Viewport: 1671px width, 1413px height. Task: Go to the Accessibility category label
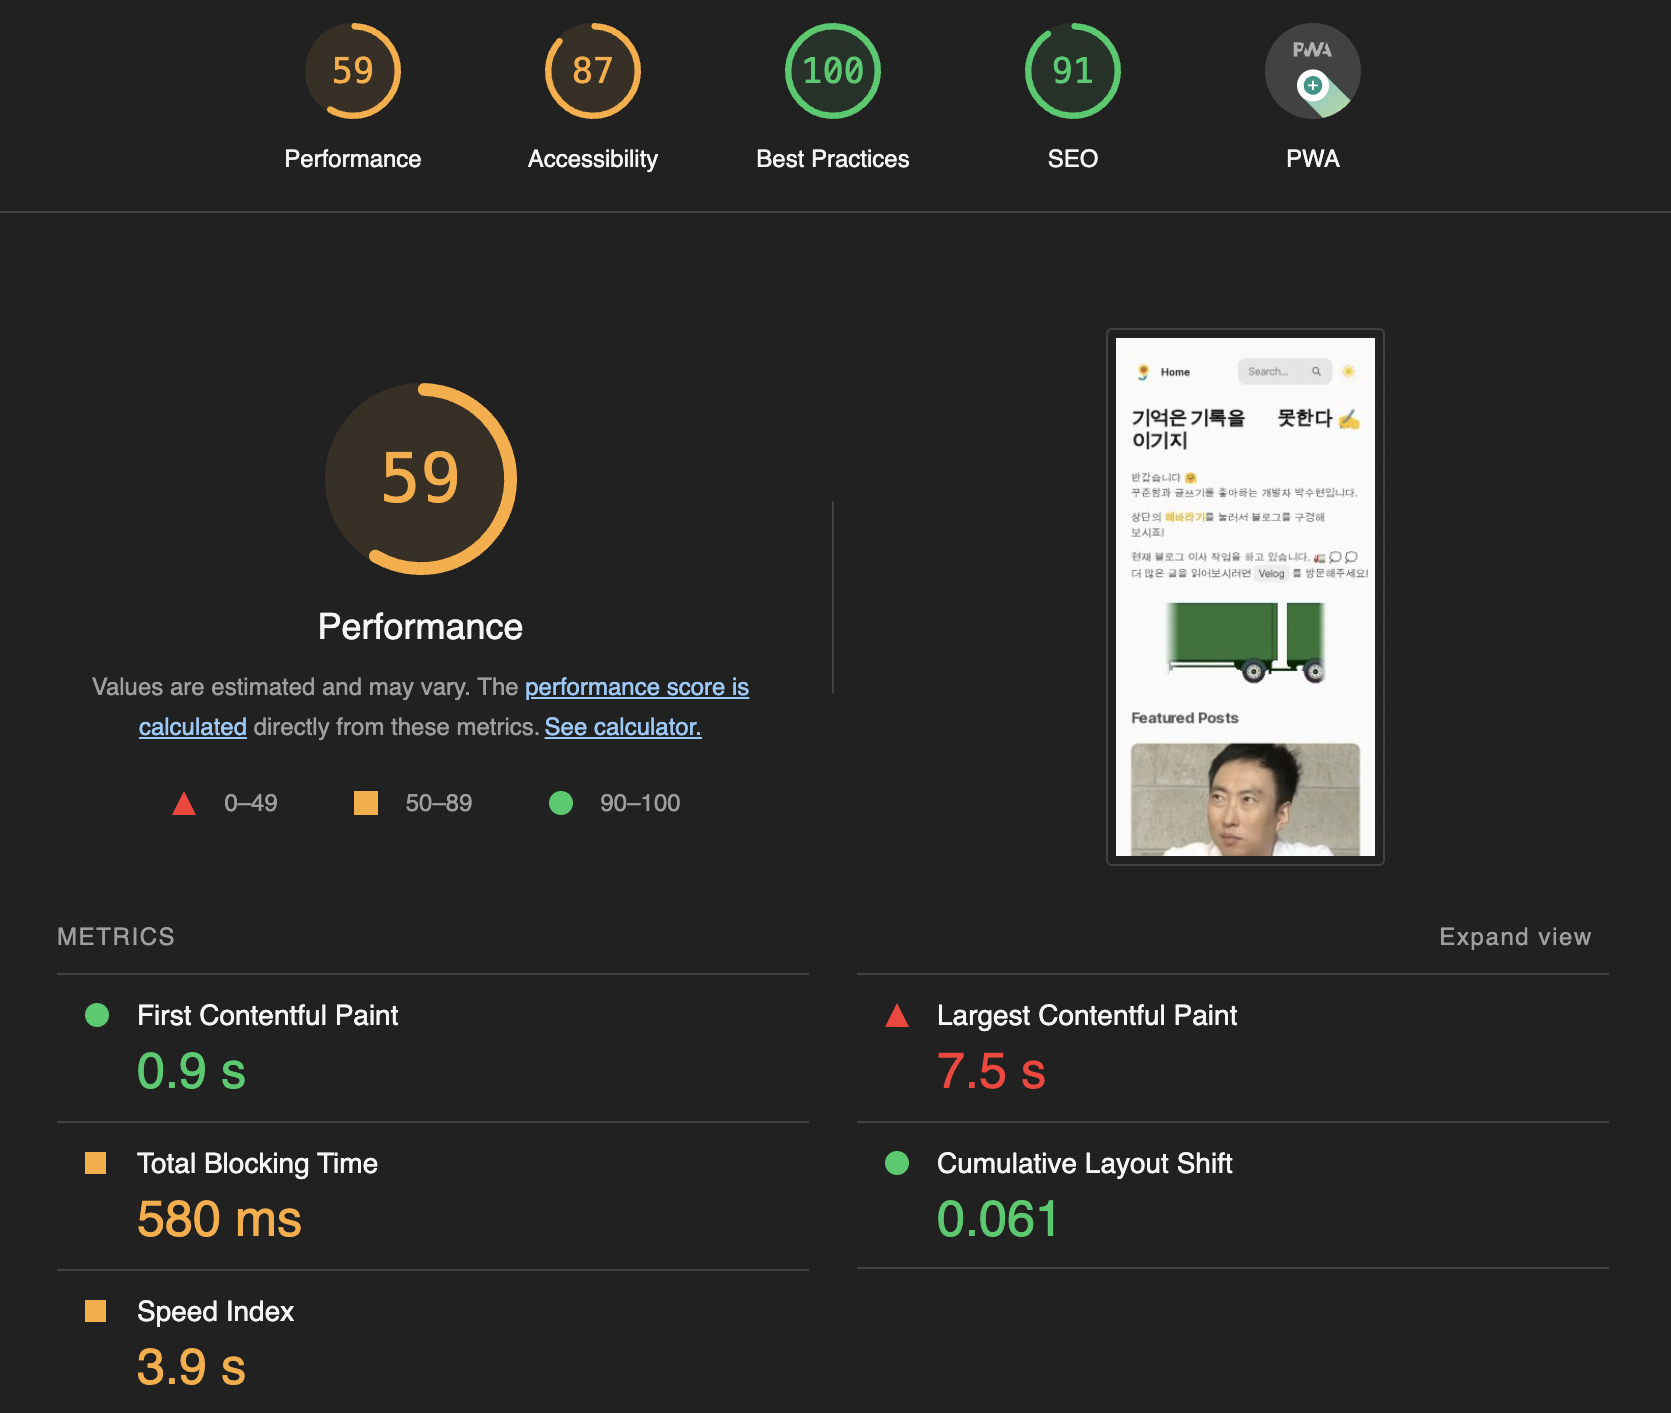click(x=592, y=159)
